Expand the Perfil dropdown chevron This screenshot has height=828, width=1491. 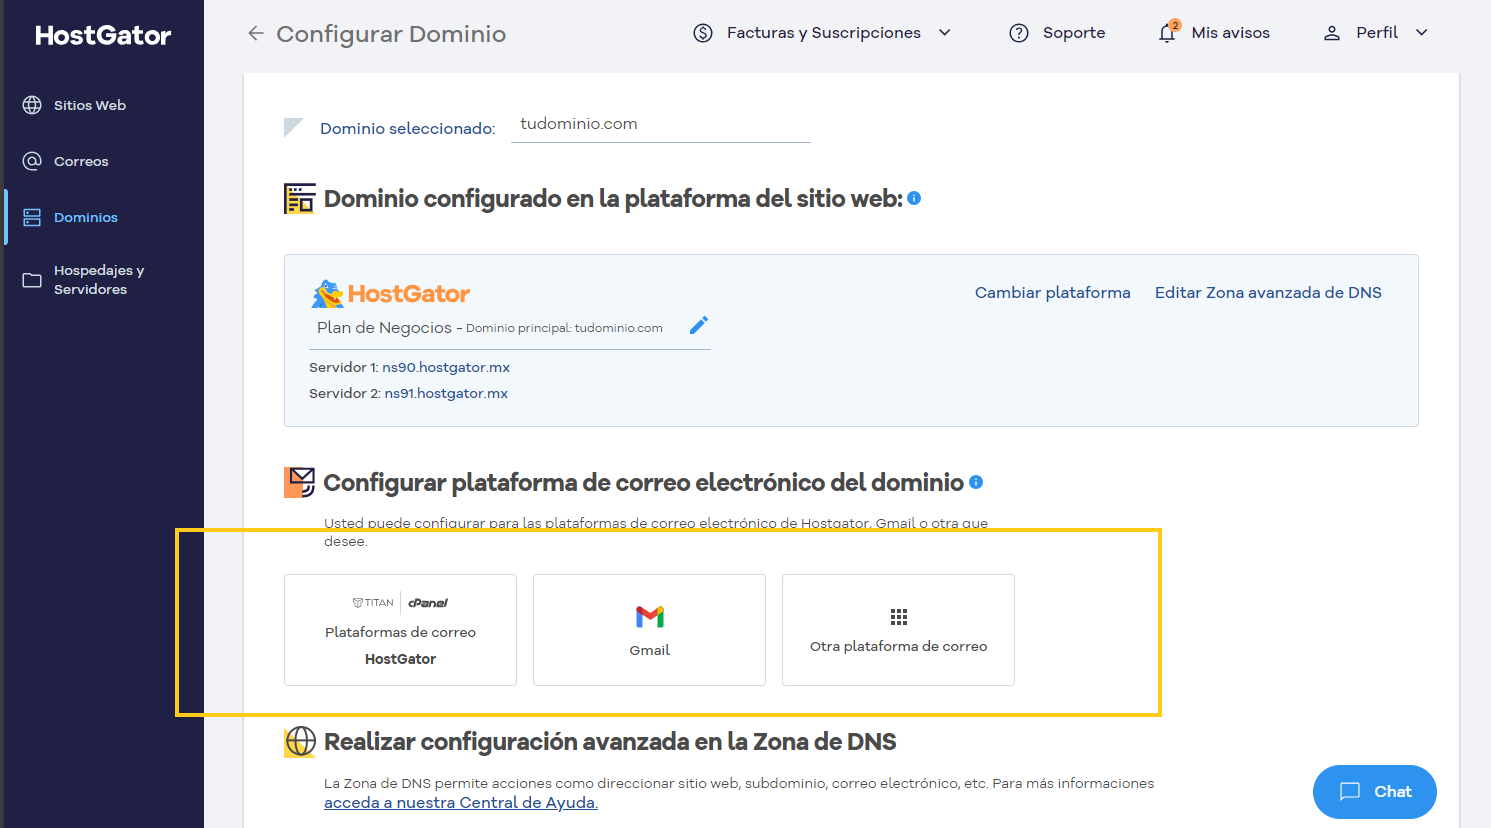pos(1422,33)
